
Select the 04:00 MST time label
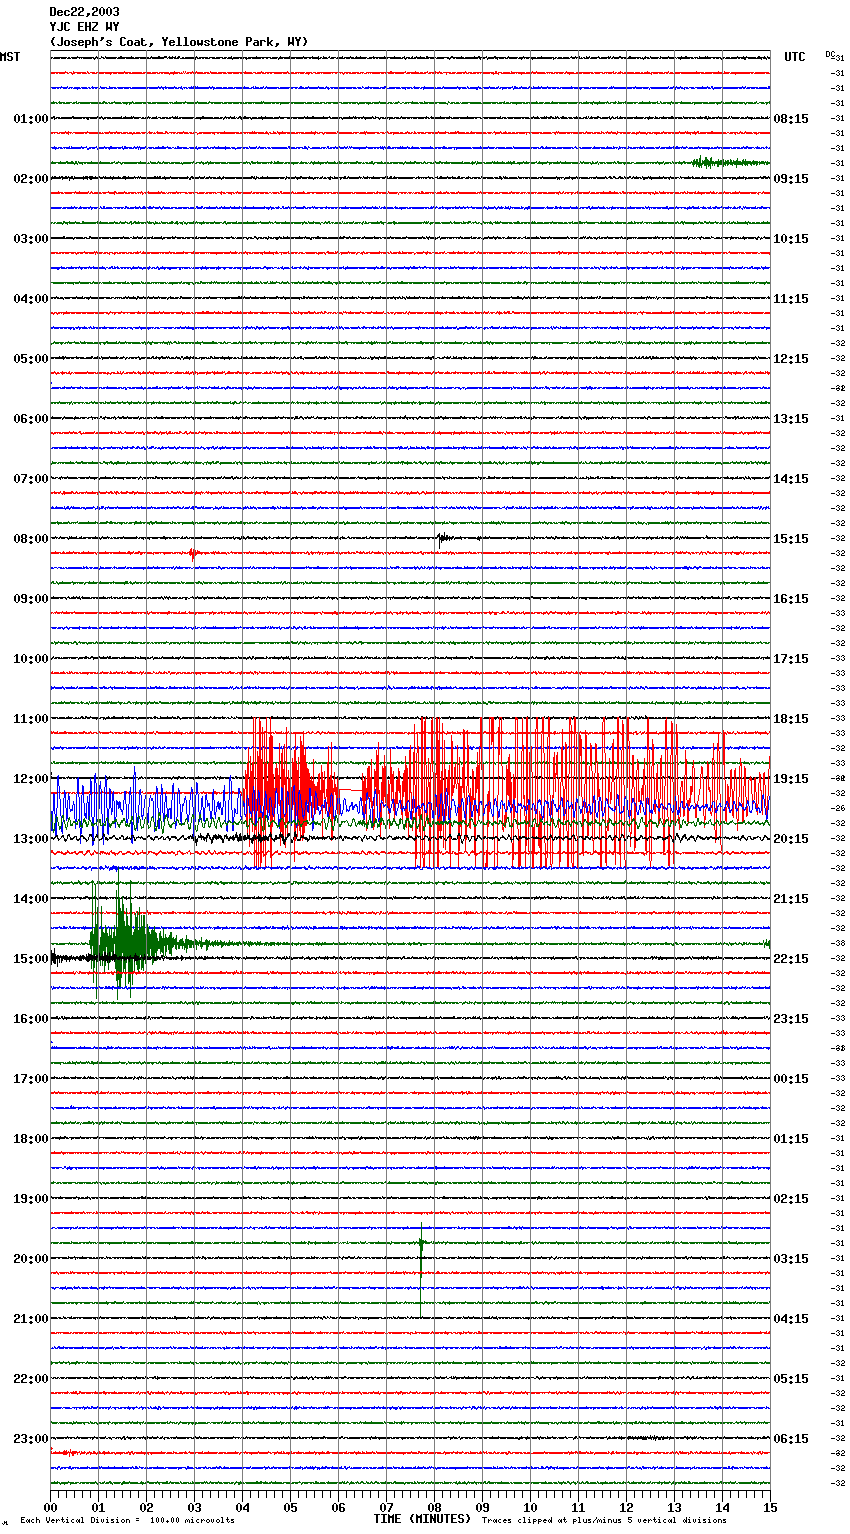[31, 299]
